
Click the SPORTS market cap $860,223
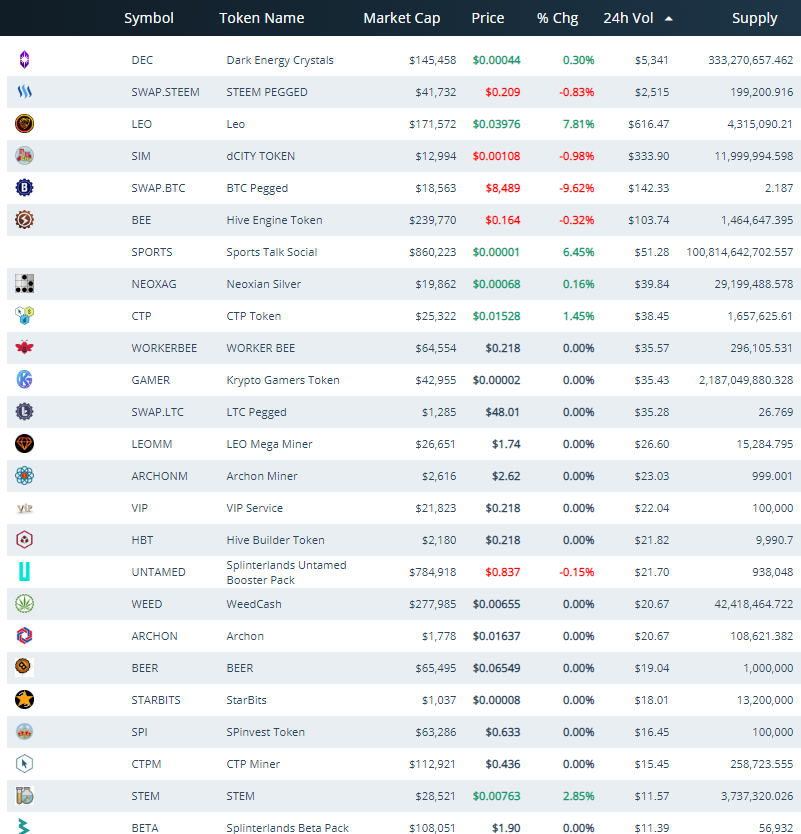(432, 252)
